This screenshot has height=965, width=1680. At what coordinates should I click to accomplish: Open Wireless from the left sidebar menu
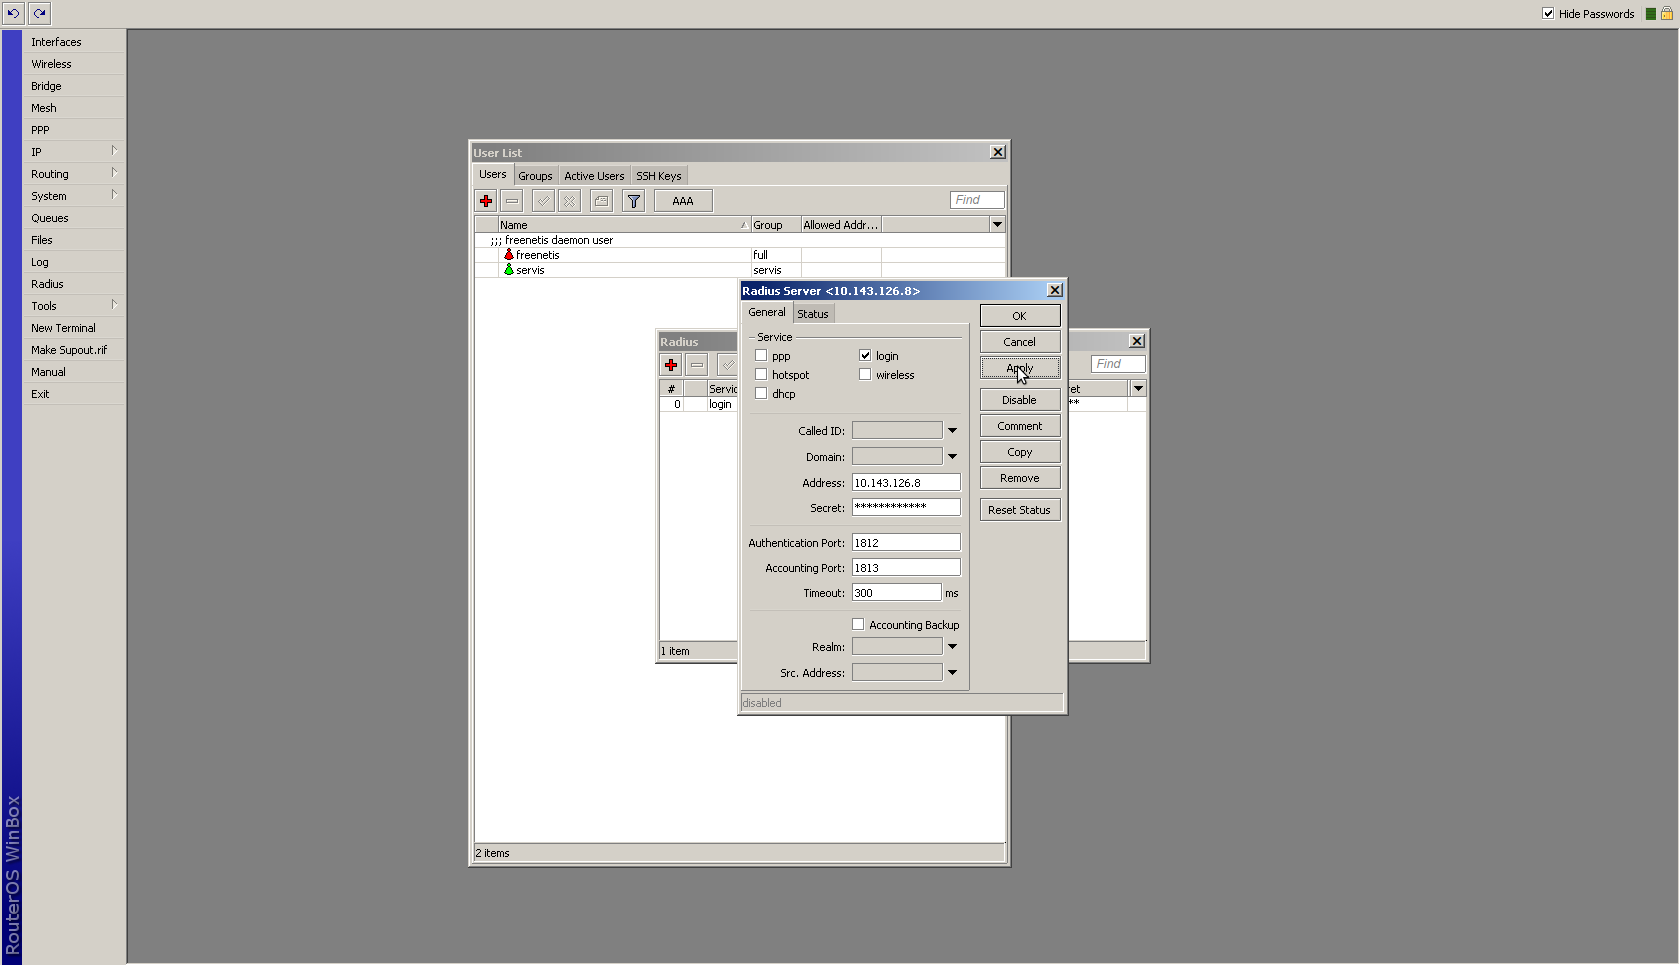point(51,64)
